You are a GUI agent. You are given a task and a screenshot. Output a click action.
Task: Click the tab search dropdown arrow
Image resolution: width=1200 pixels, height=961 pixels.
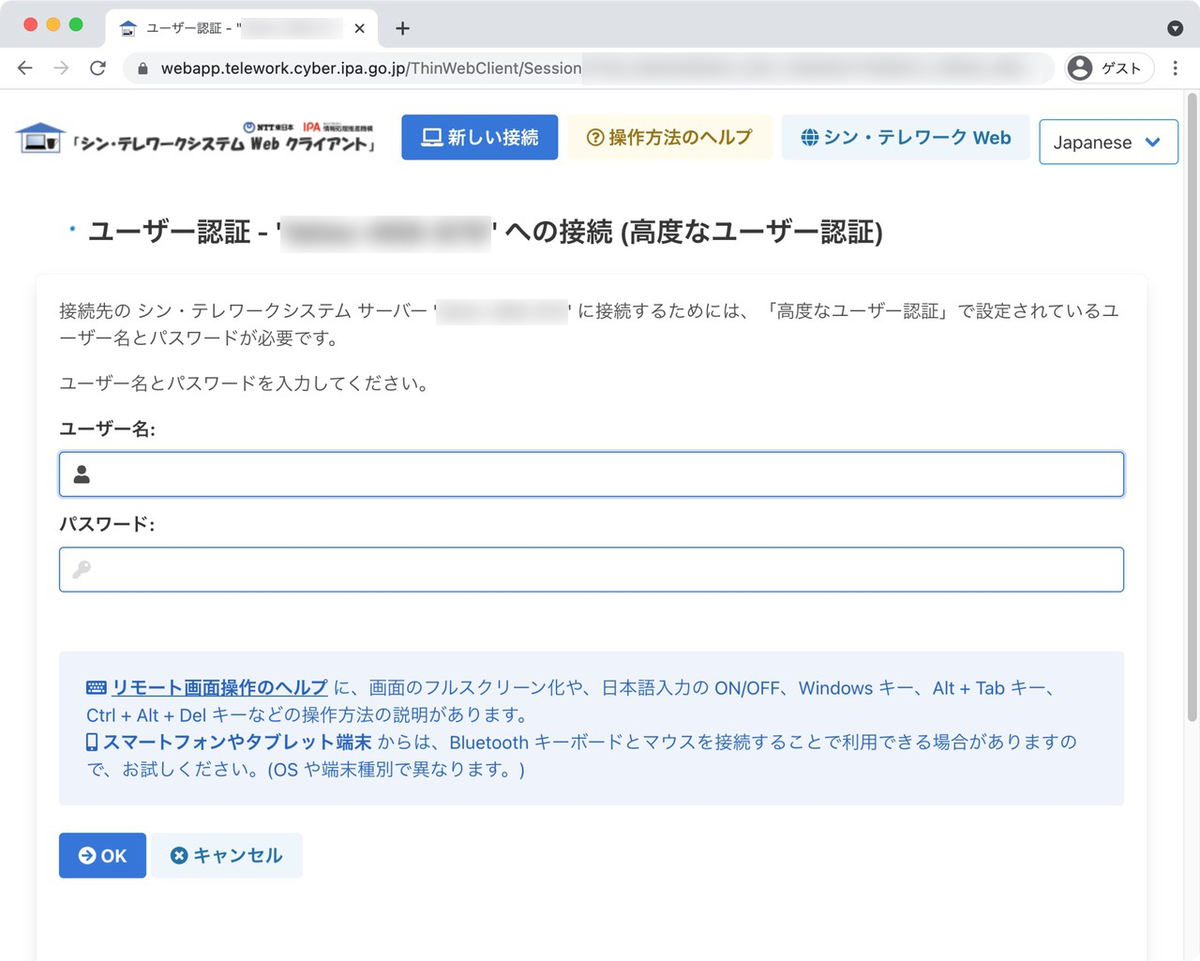tap(1175, 28)
